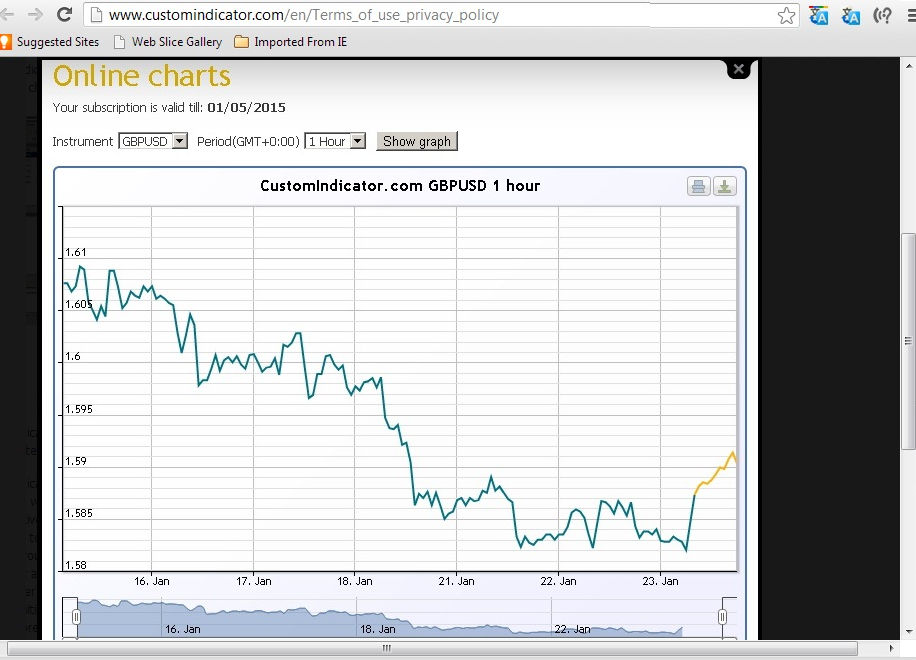
Task: Click the horizontal page scrollbar thumb
Action: point(432,648)
